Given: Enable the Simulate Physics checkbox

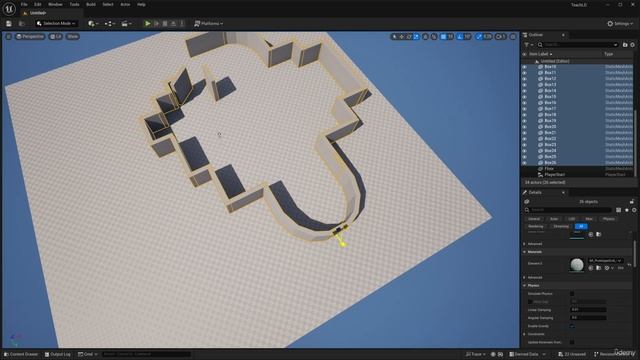Looking at the screenshot, I should click(x=572, y=293).
